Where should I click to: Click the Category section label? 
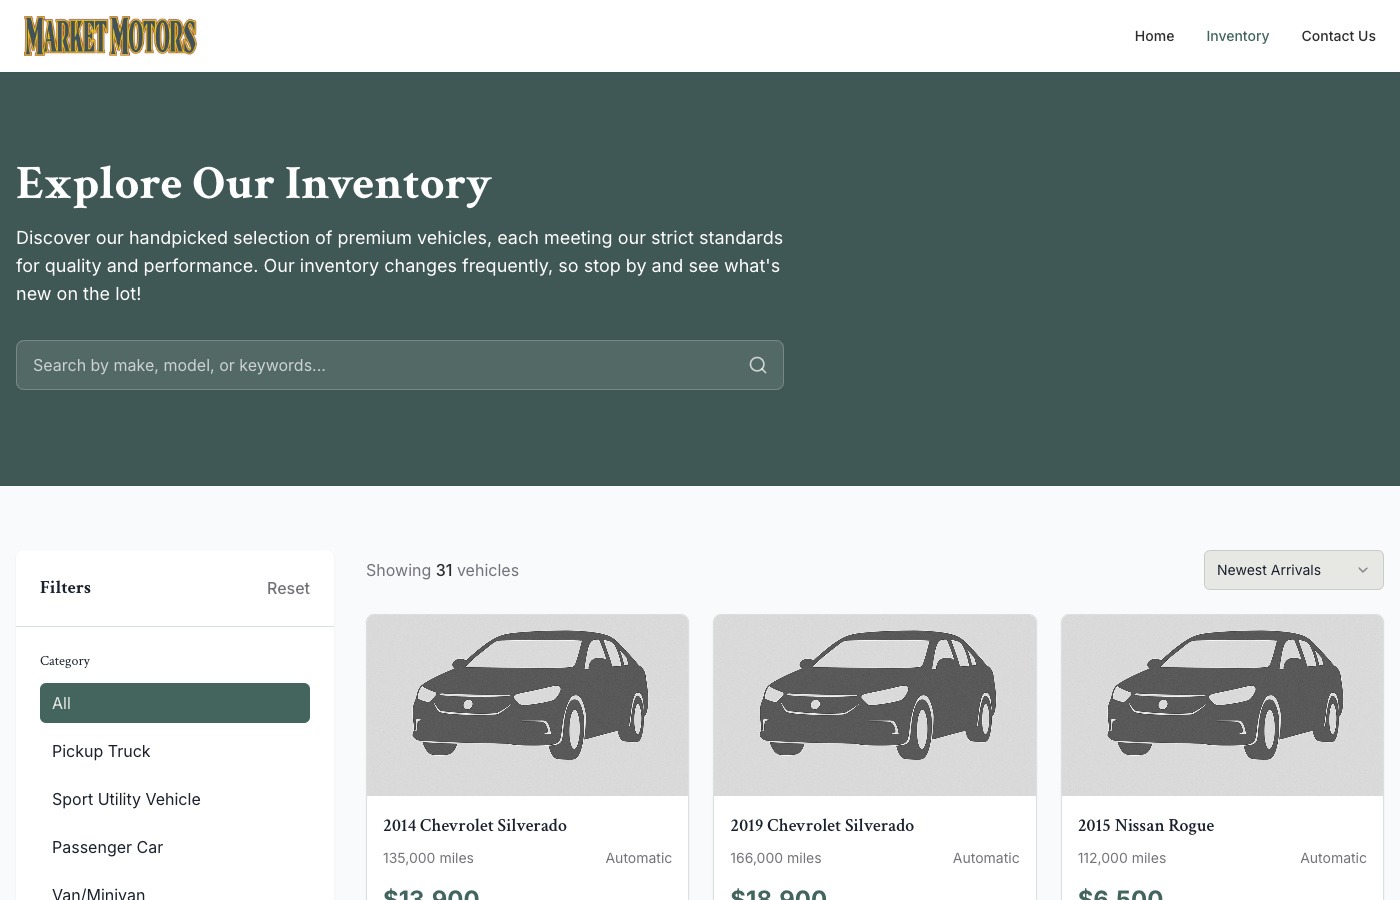tap(65, 661)
